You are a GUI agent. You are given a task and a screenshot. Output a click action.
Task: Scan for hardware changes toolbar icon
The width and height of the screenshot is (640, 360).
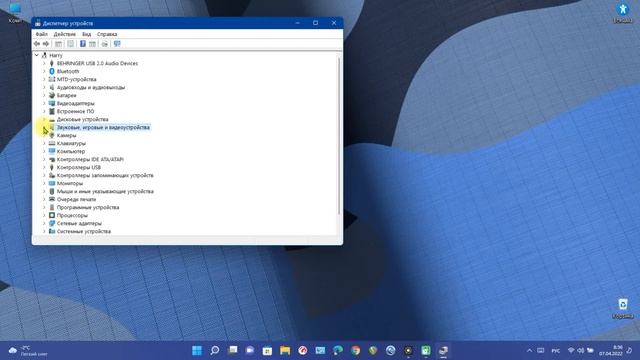tap(117, 44)
